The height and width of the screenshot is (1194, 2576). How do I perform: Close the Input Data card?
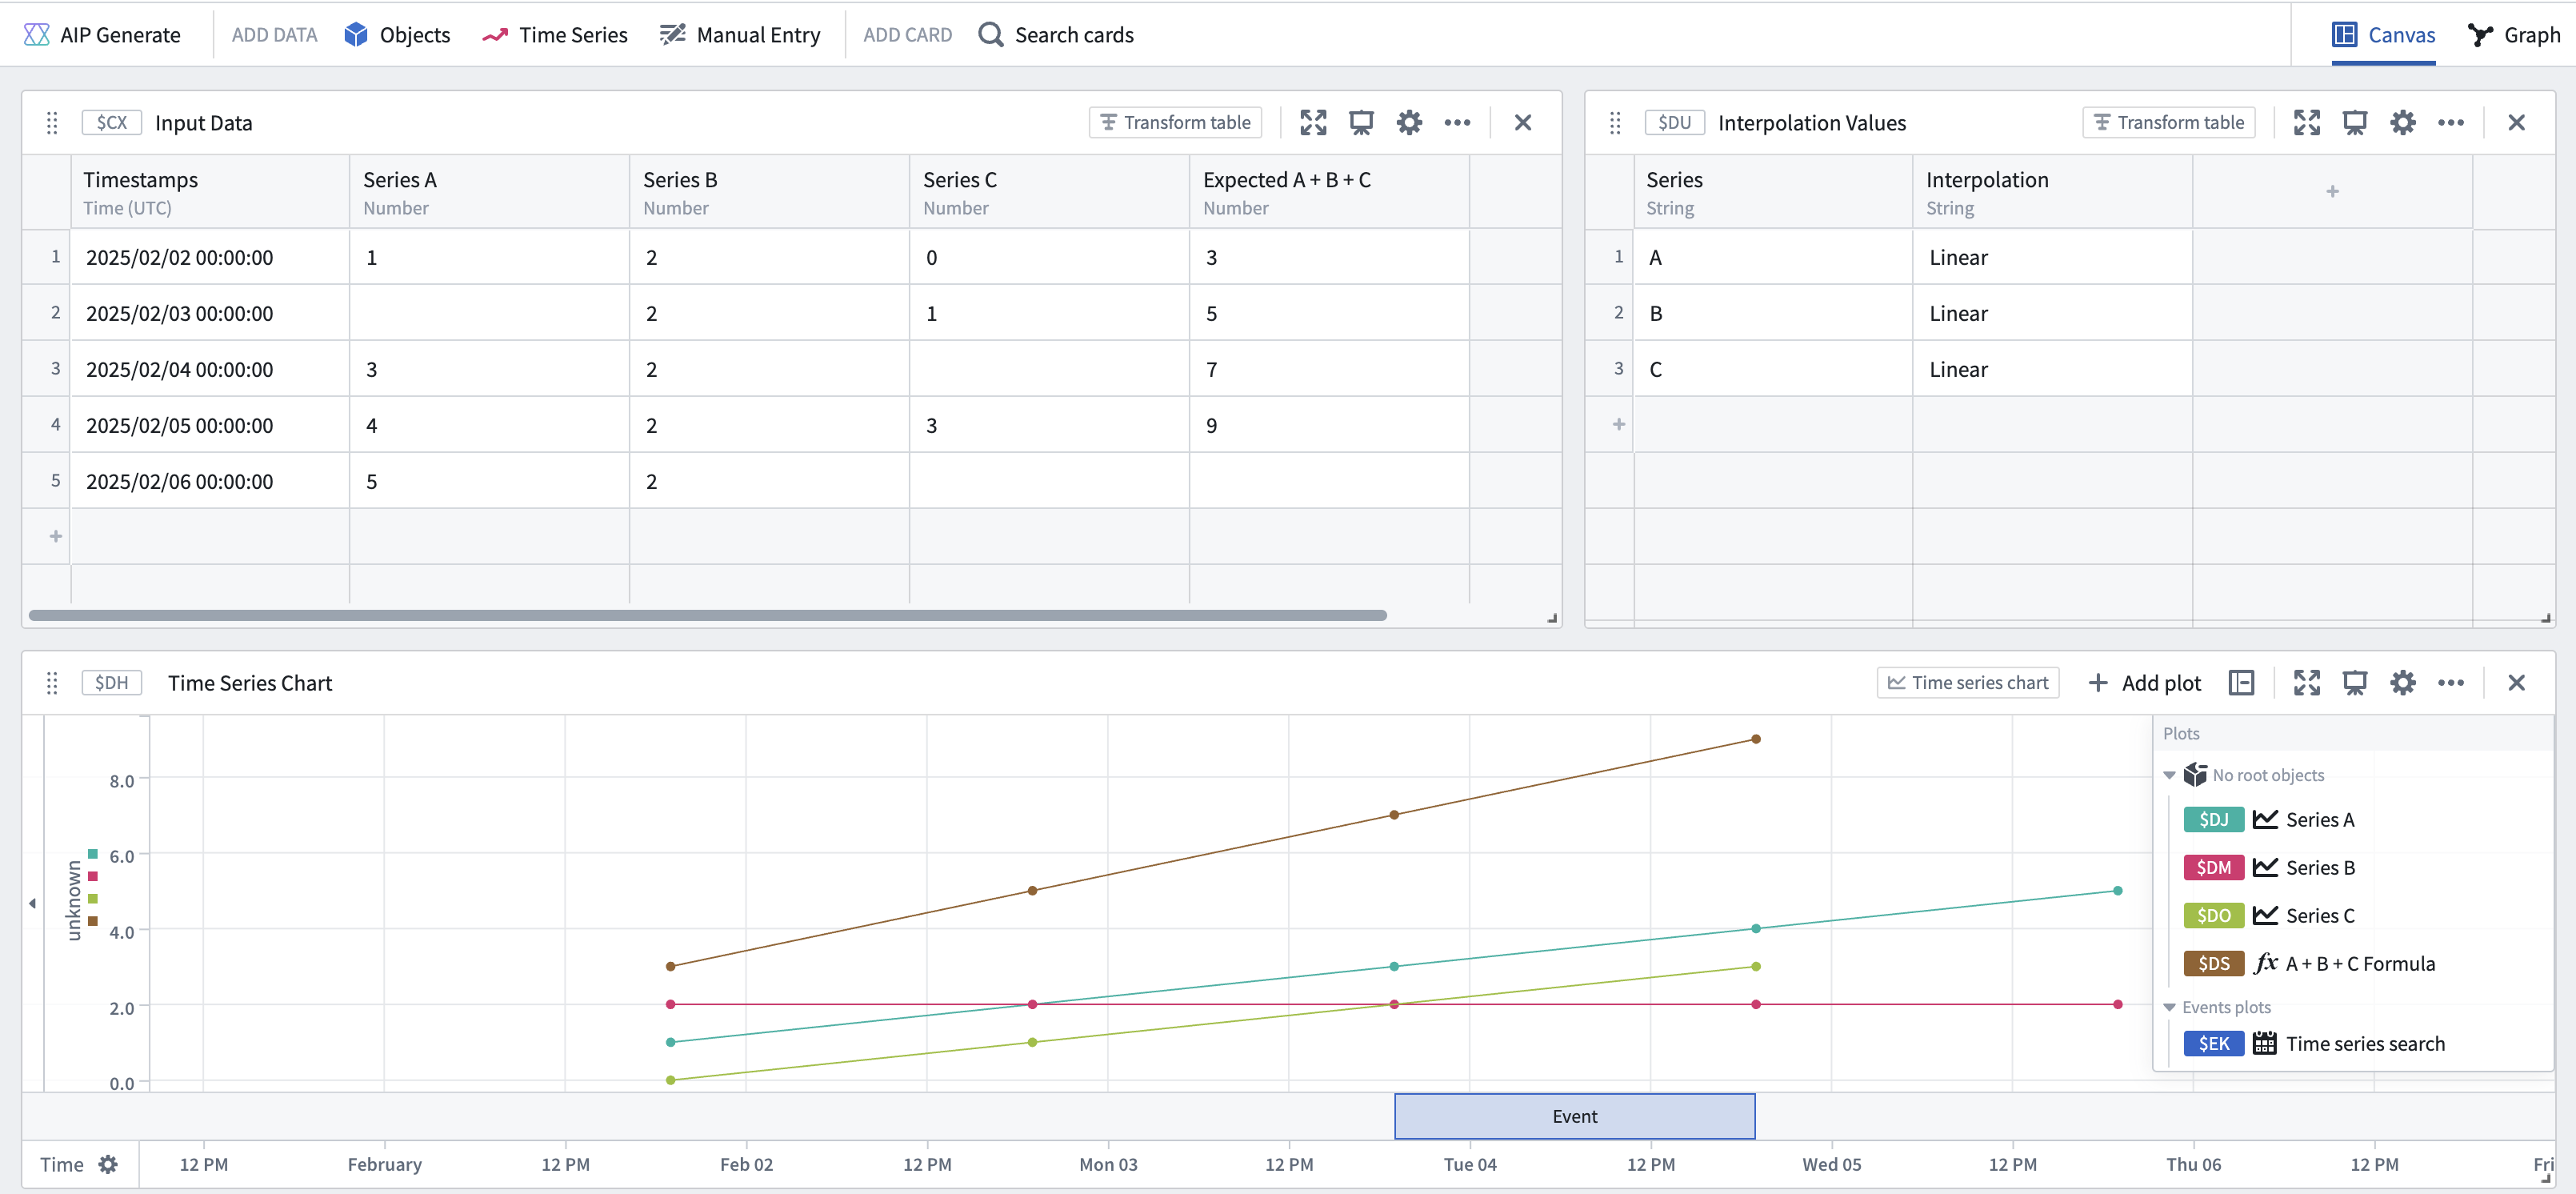click(1523, 122)
